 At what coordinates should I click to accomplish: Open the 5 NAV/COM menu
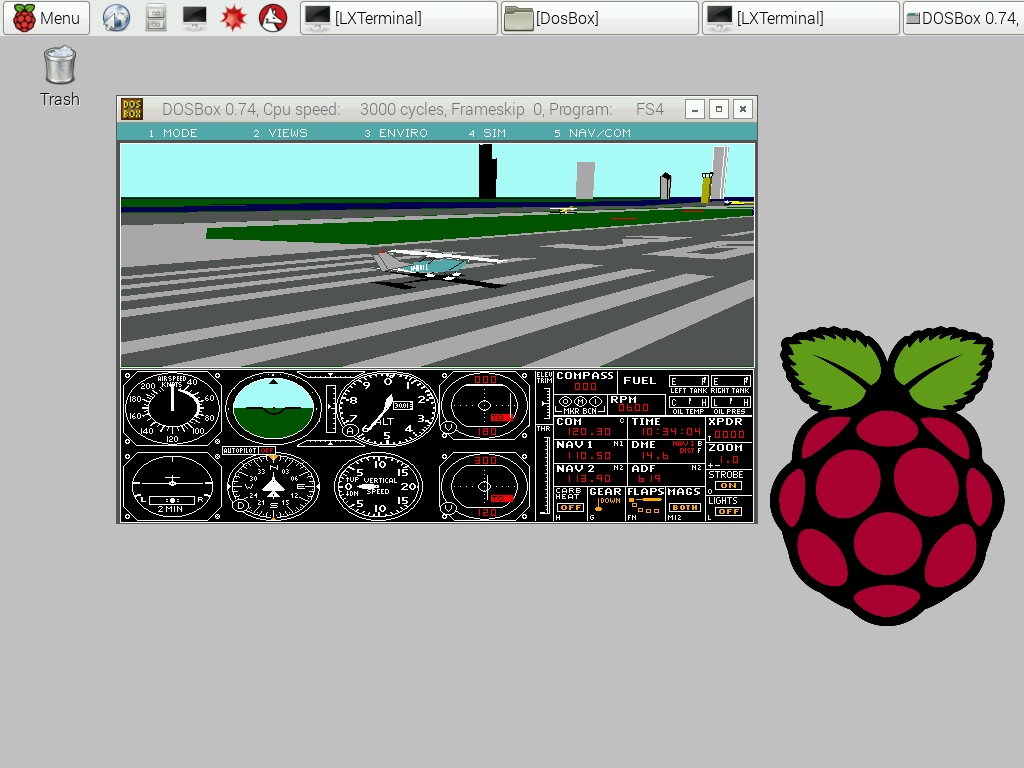[592, 133]
